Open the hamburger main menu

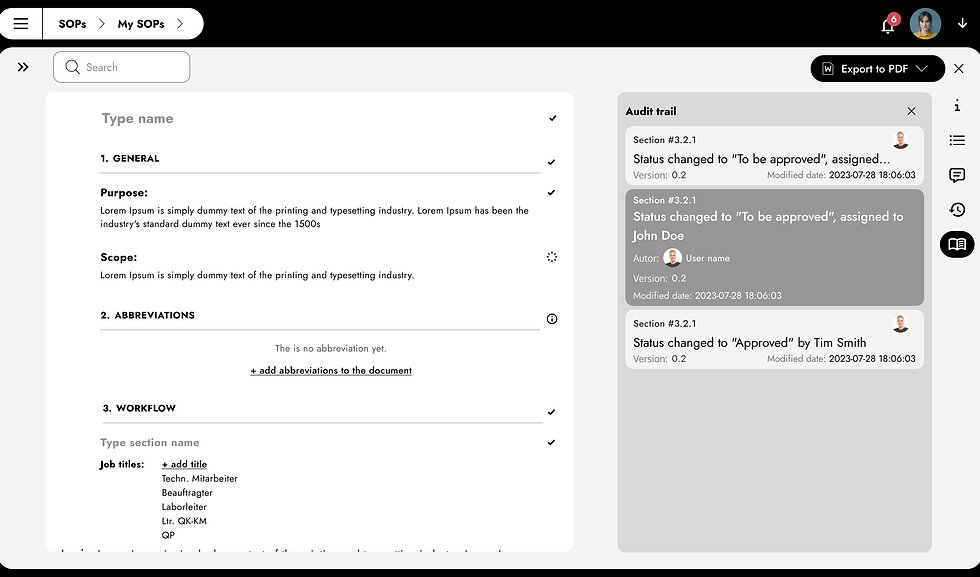pos(21,24)
